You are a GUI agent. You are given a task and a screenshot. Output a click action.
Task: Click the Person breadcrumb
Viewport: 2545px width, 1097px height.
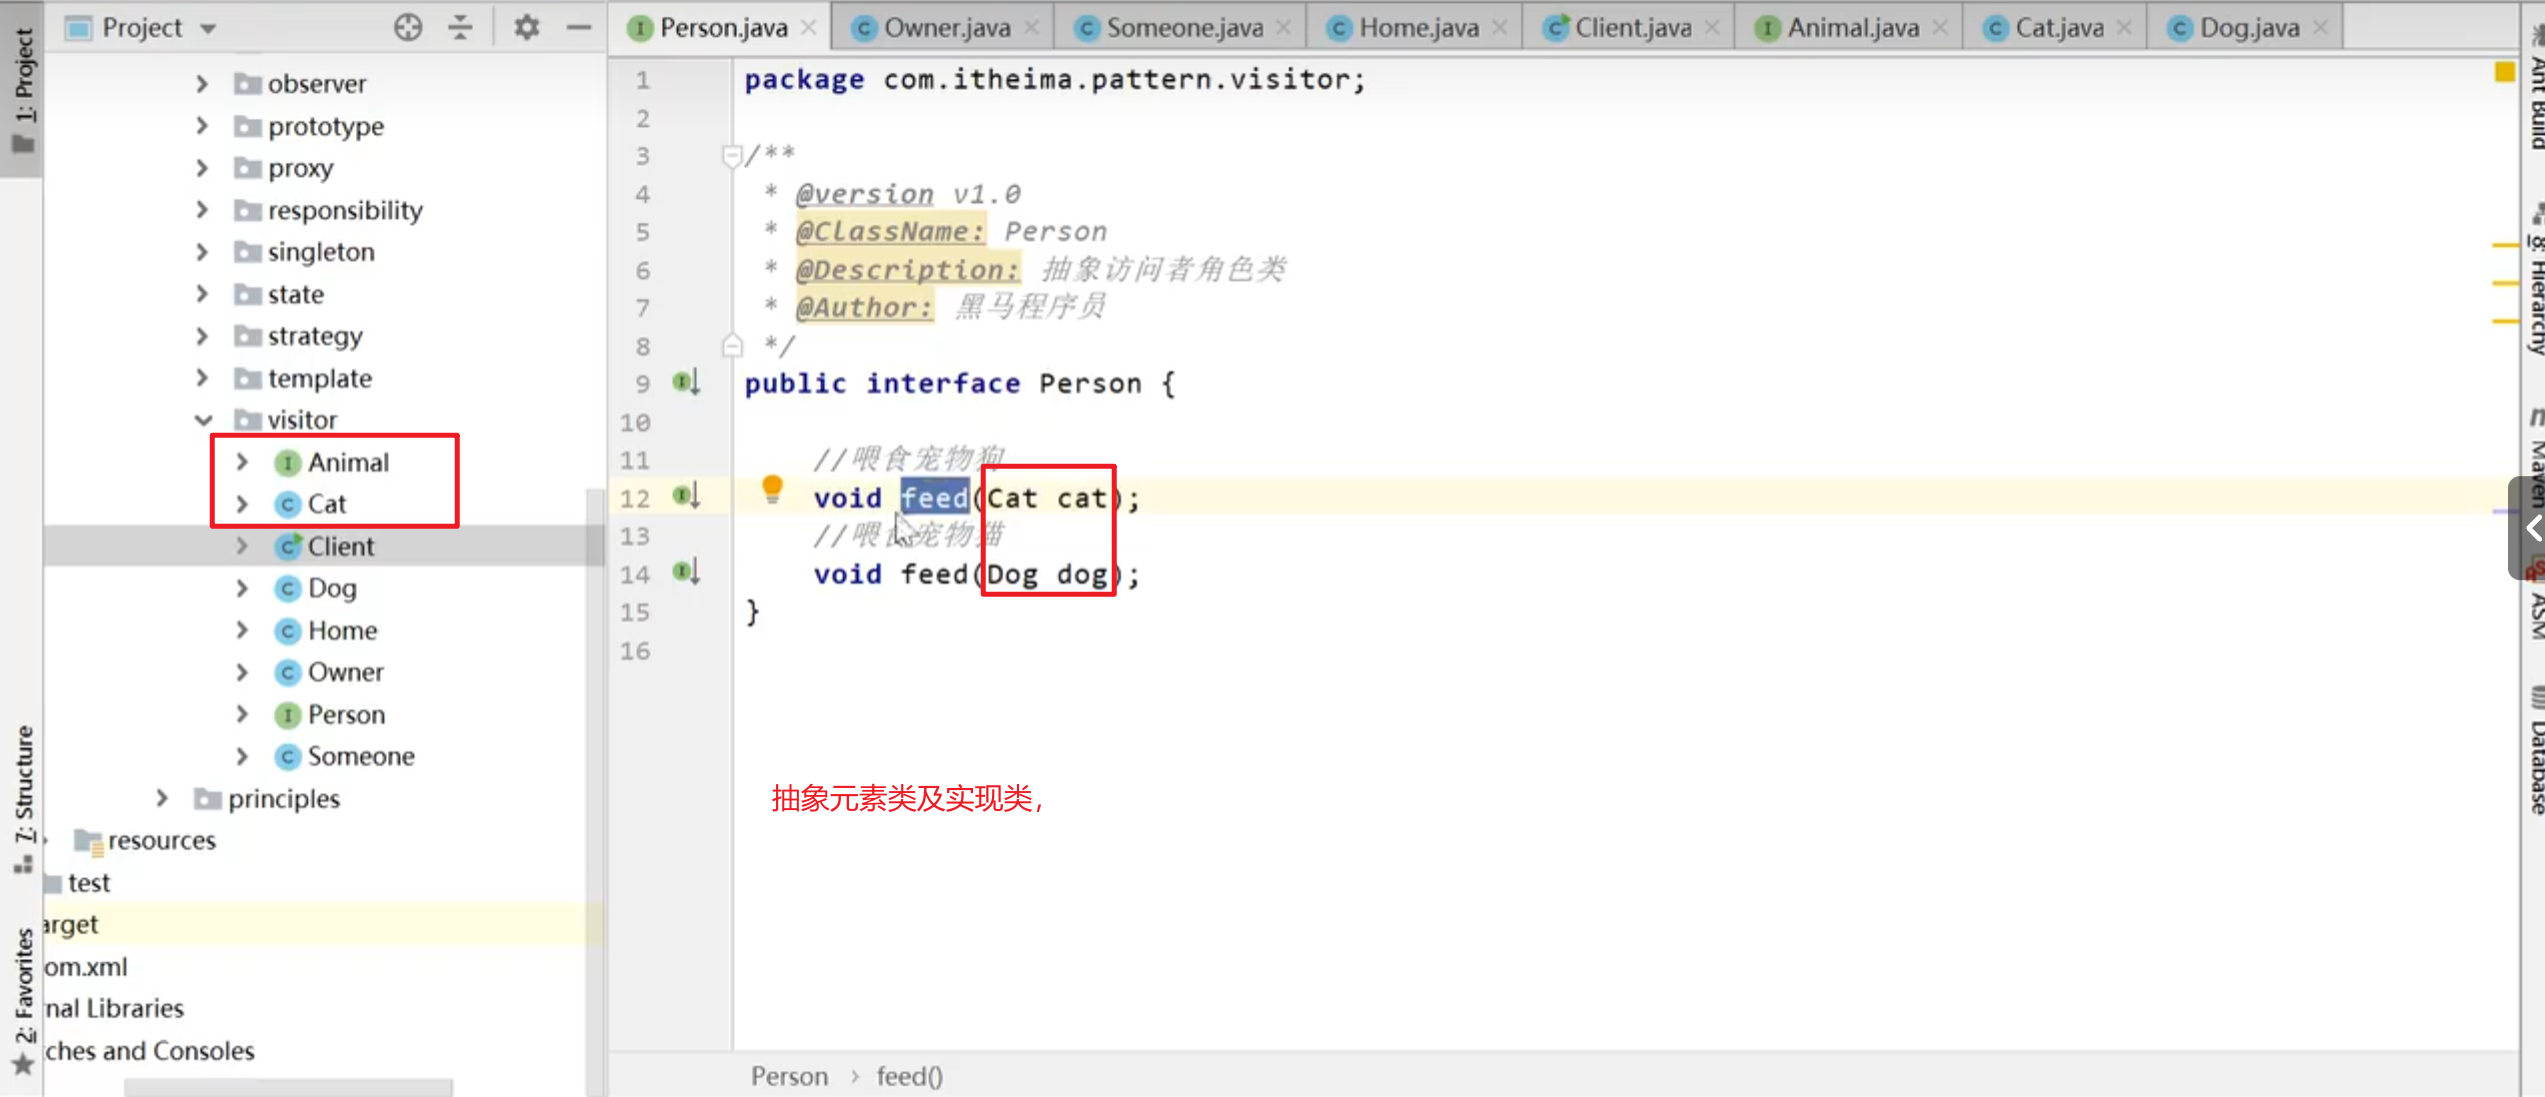(790, 1076)
